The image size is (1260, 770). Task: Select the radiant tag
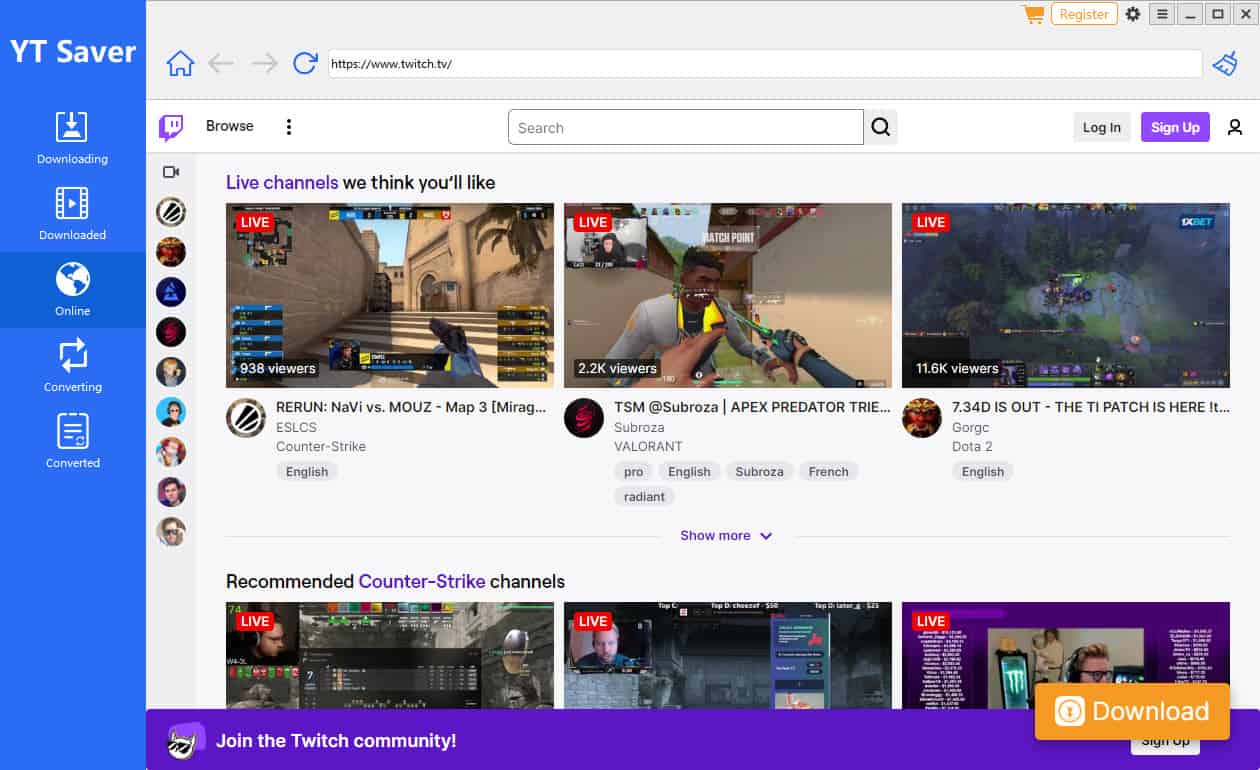tap(644, 497)
